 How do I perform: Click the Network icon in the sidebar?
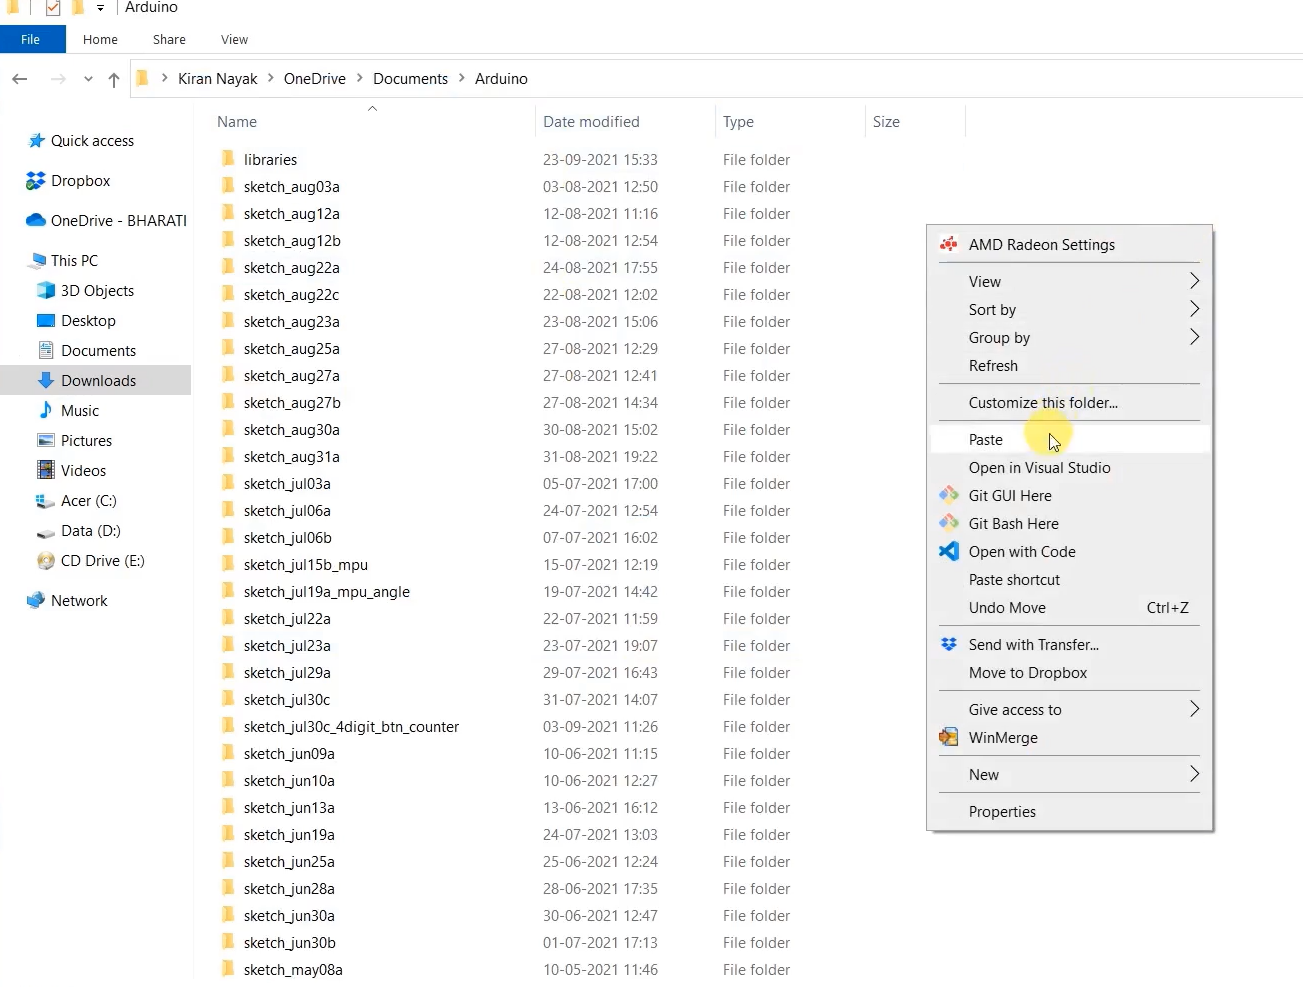[36, 600]
